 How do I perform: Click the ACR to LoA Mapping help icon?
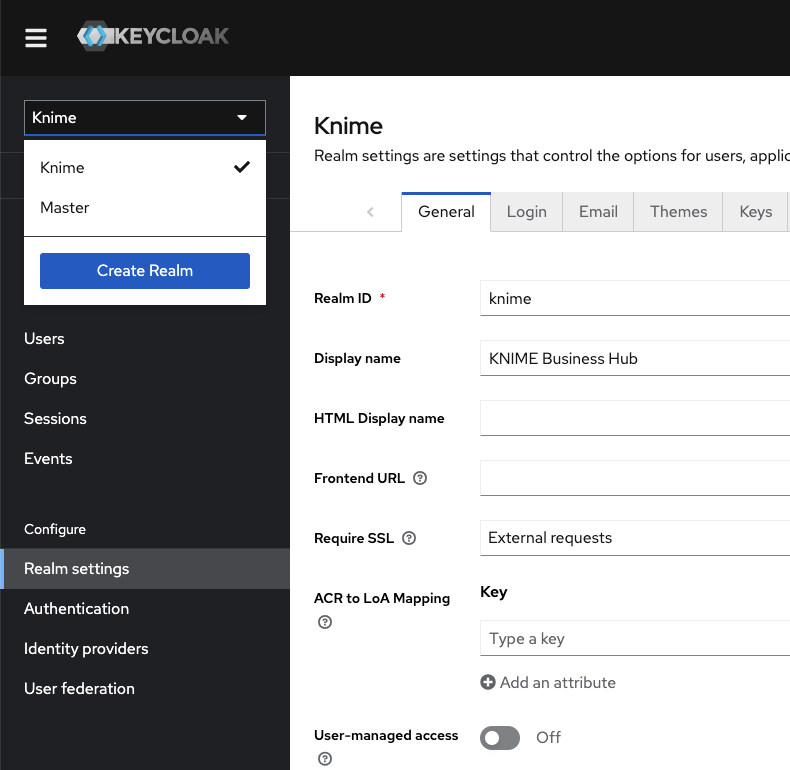pos(324,622)
